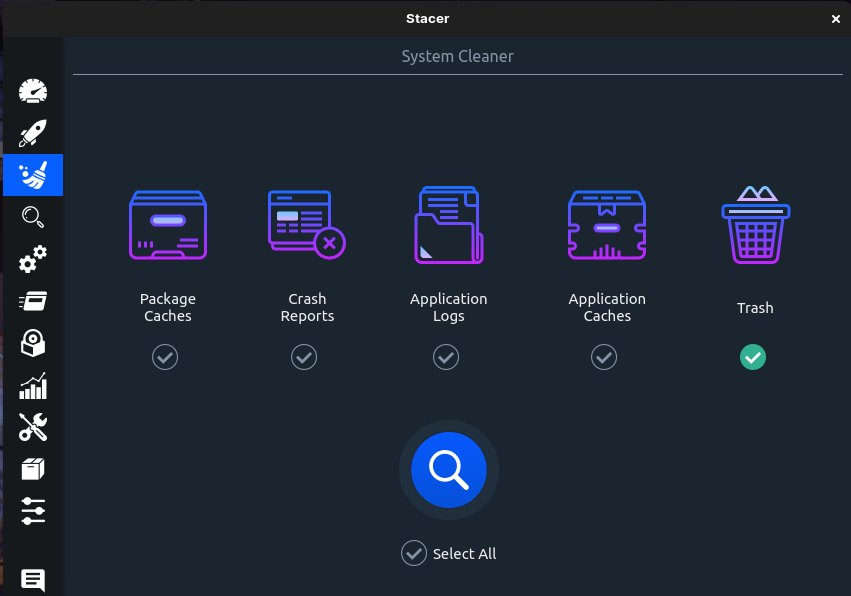Open Startup Apps rocket page
The image size is (851, 596).
pyautogui.click(x=33, y=133)
